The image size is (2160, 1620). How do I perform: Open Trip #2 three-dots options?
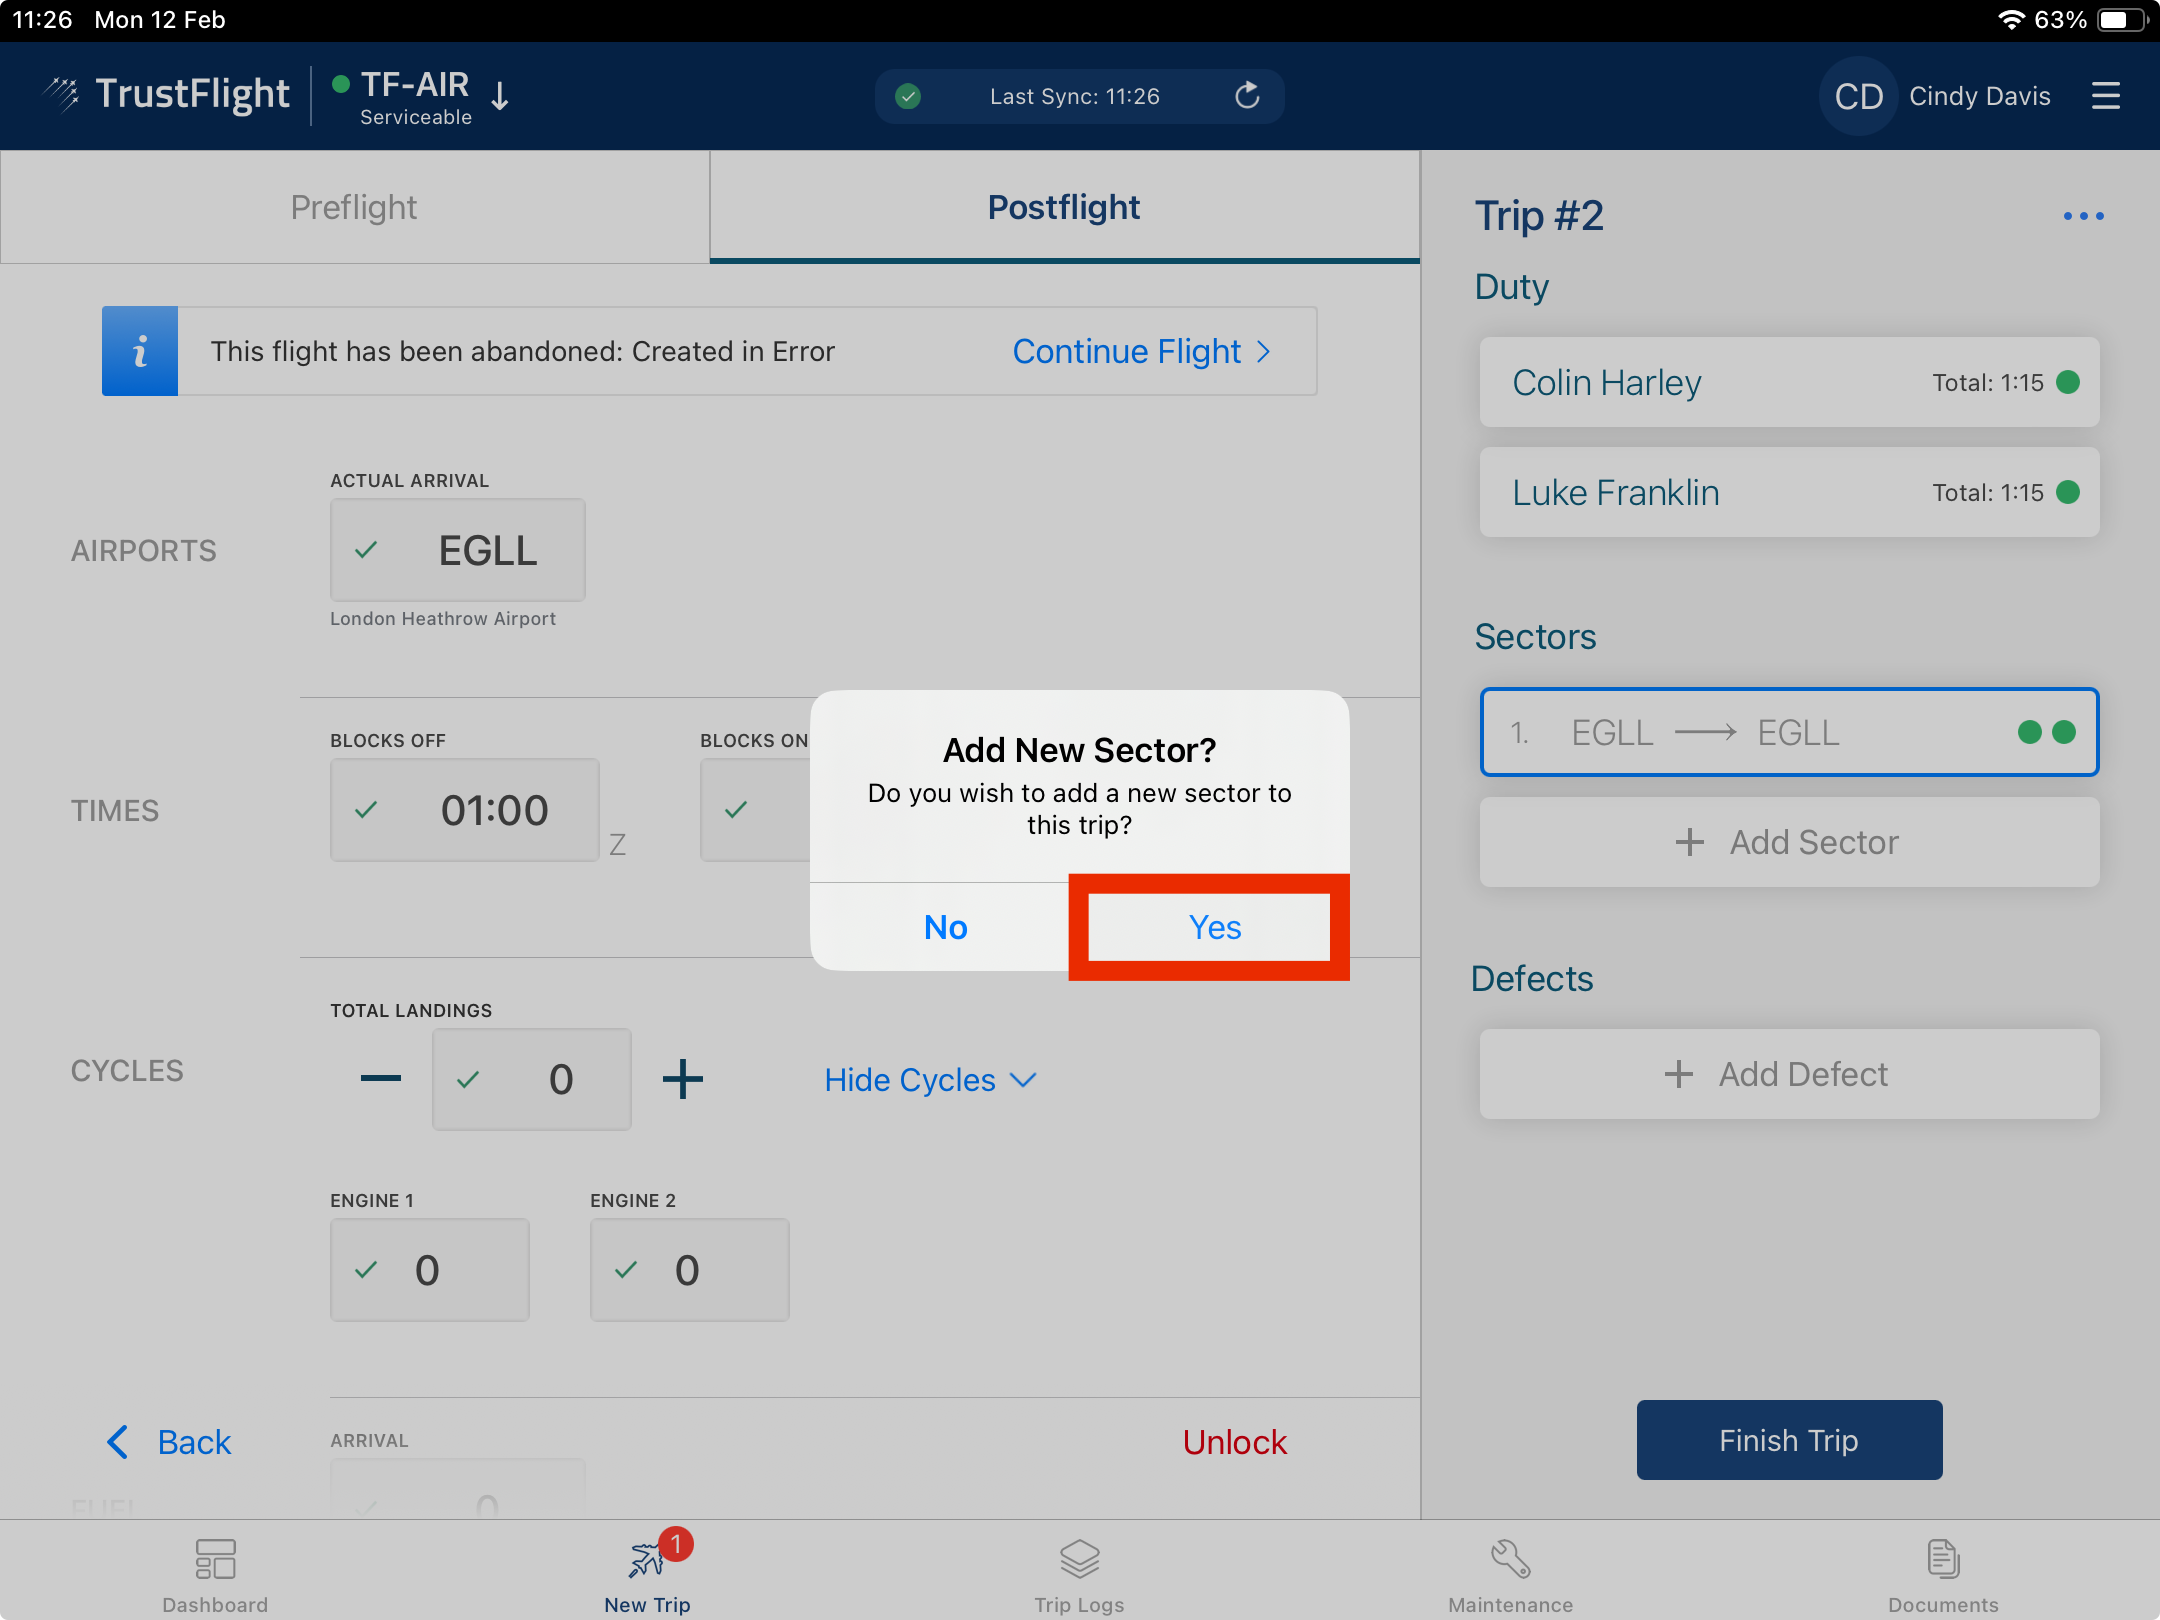pos(2083,216)
